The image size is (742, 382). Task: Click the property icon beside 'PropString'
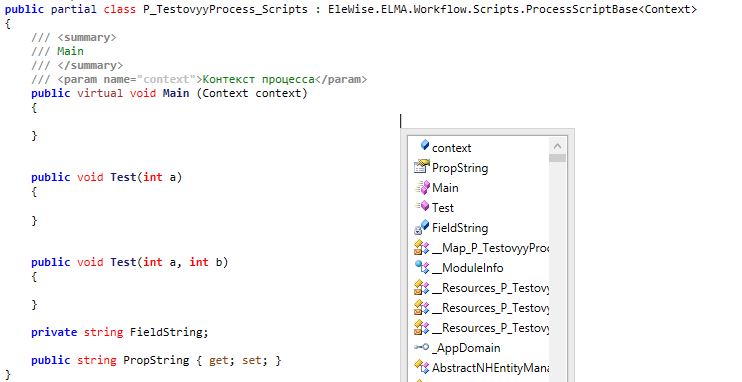422,167
